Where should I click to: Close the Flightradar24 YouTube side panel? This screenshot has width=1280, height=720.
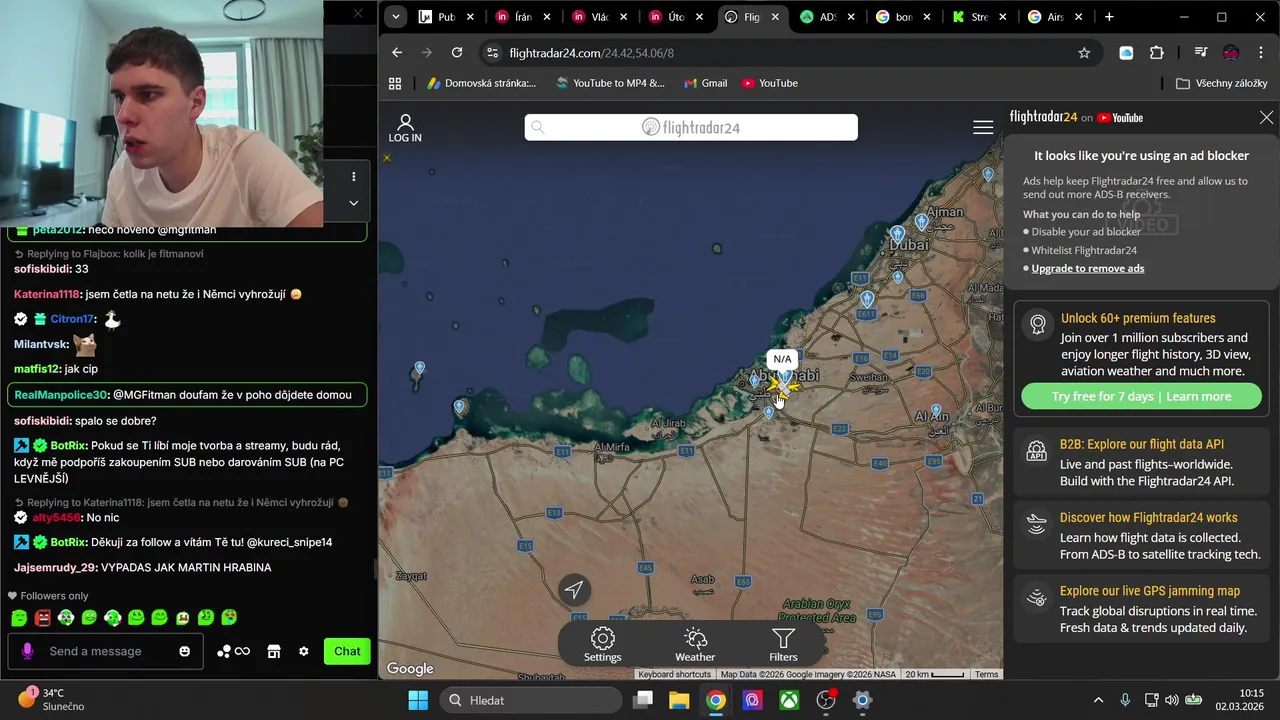[x=1266, y=117]
